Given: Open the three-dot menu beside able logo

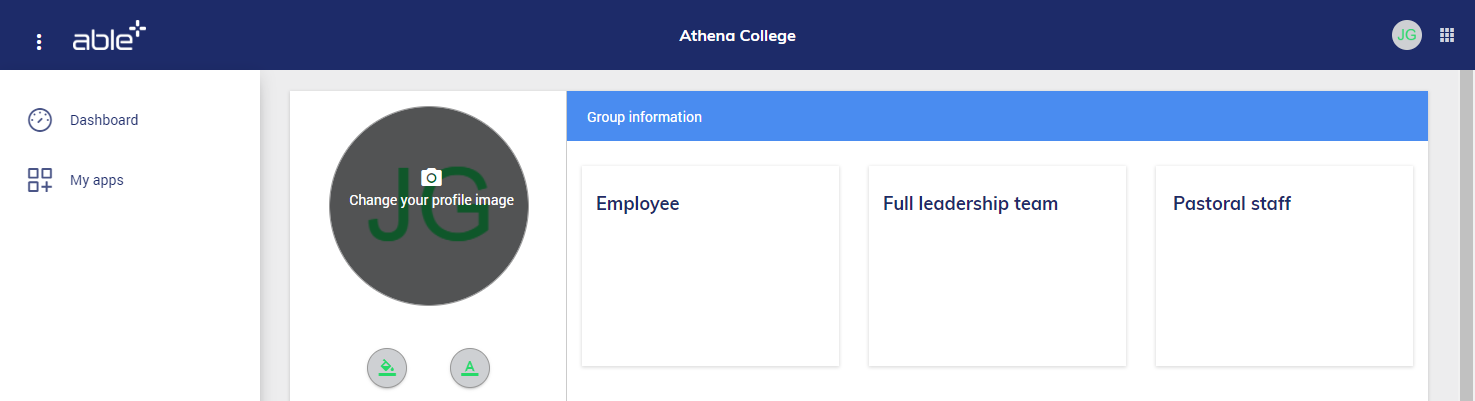Looking at the screenshot, I should (x=39, y=41).
